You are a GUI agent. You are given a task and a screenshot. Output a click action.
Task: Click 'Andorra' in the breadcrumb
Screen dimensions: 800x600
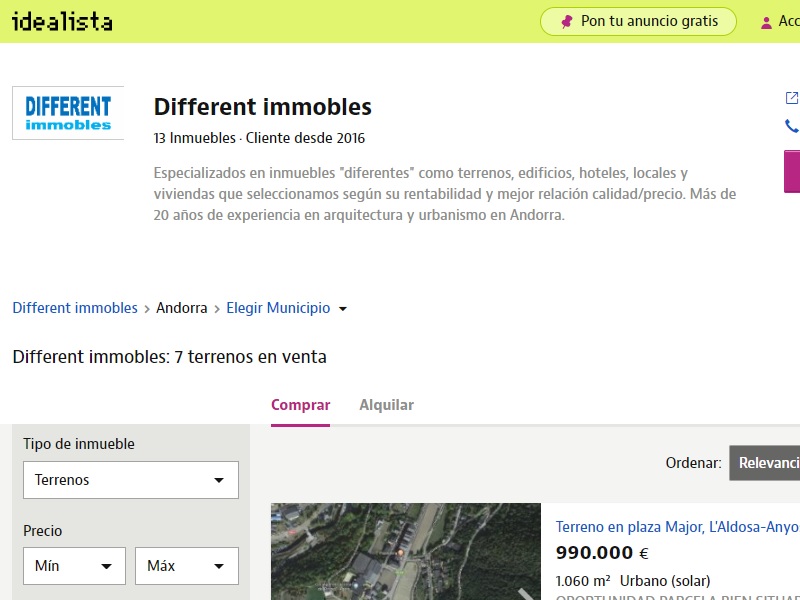coord(182,308)
